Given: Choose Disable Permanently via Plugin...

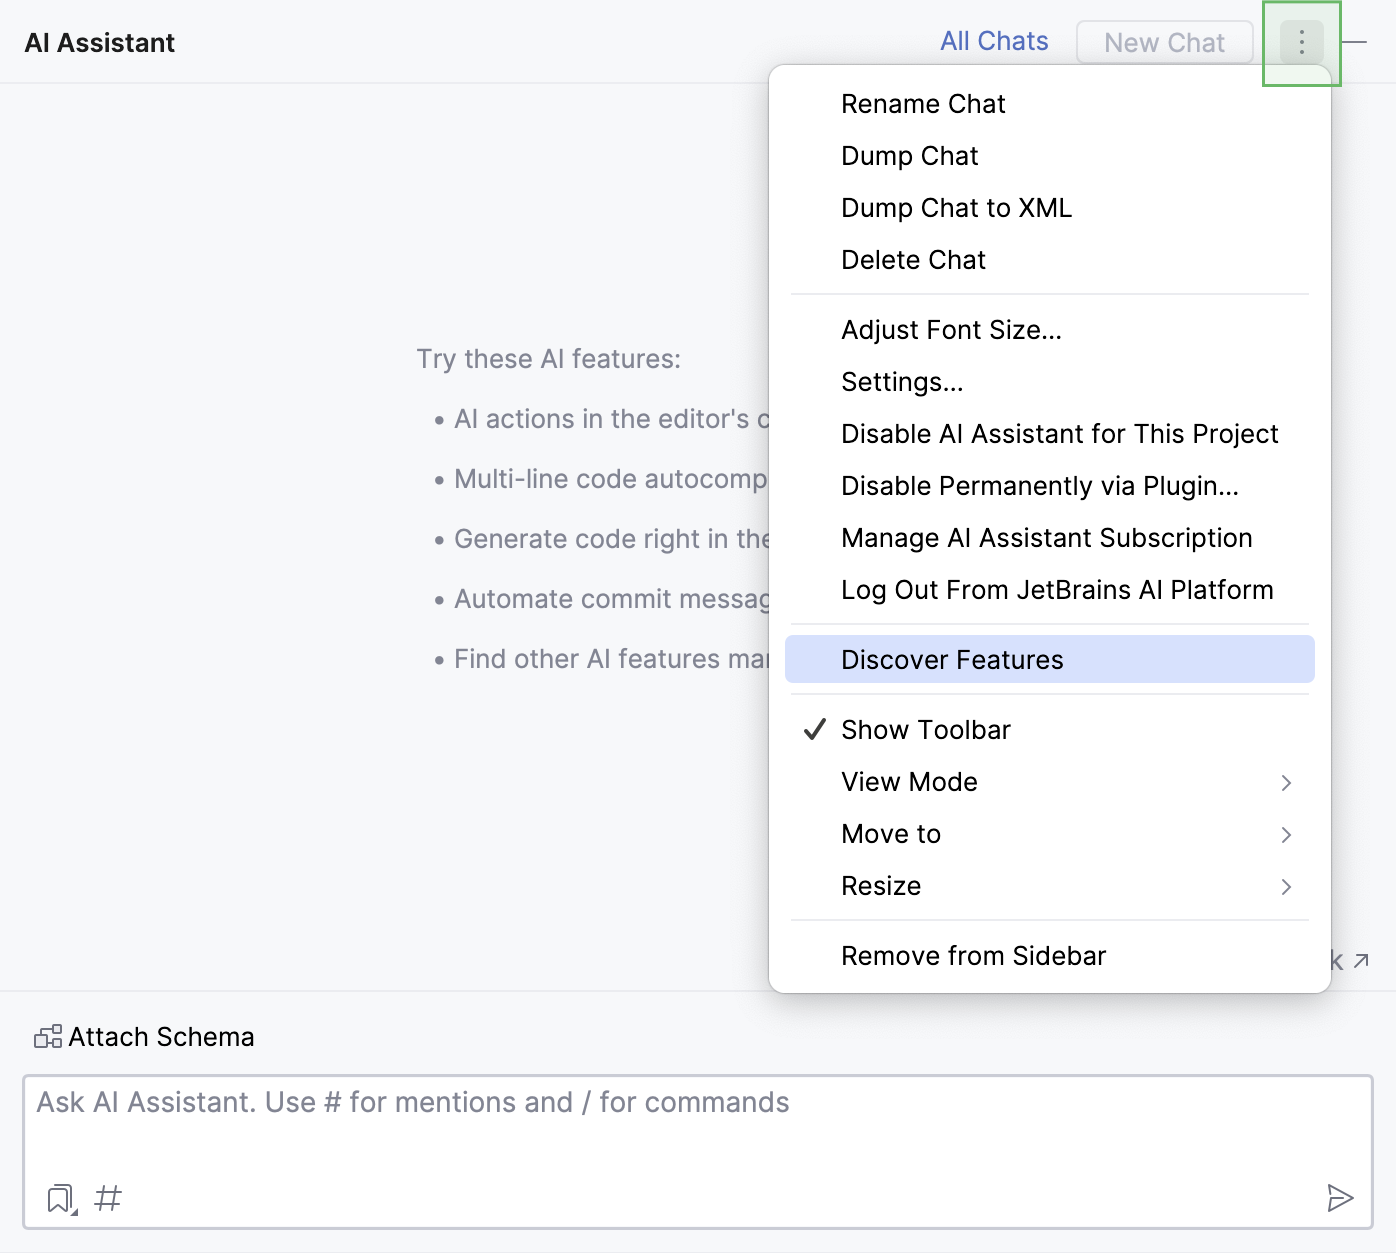Looking at the screenshot, I should click(1050, 486).
